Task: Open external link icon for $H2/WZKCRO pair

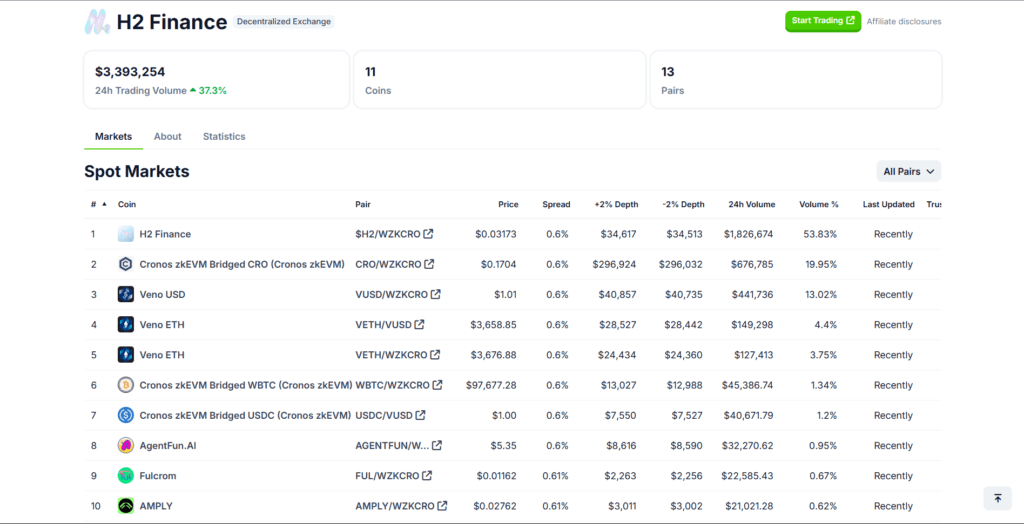Action: [x=428, y=234]
